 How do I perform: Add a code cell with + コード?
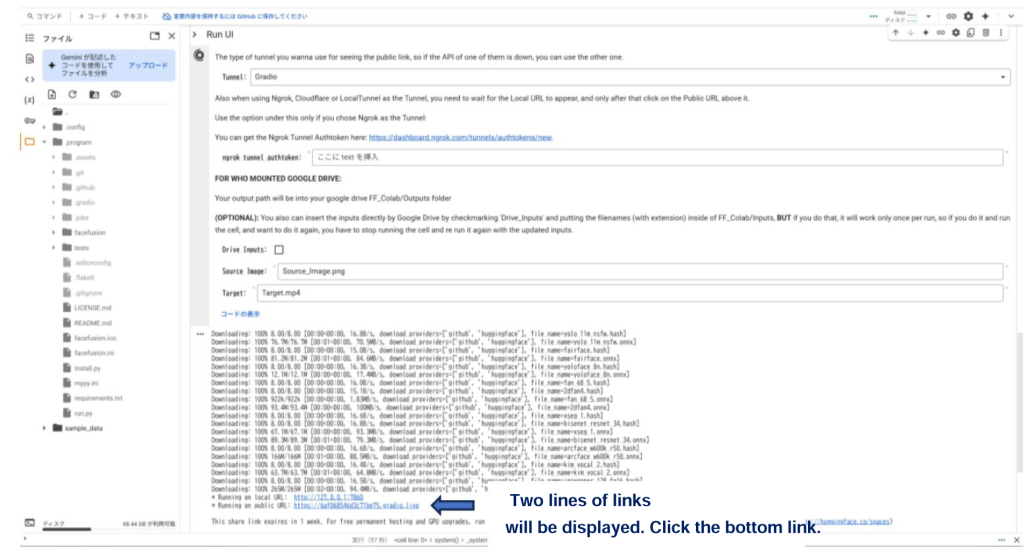(92, 16)
